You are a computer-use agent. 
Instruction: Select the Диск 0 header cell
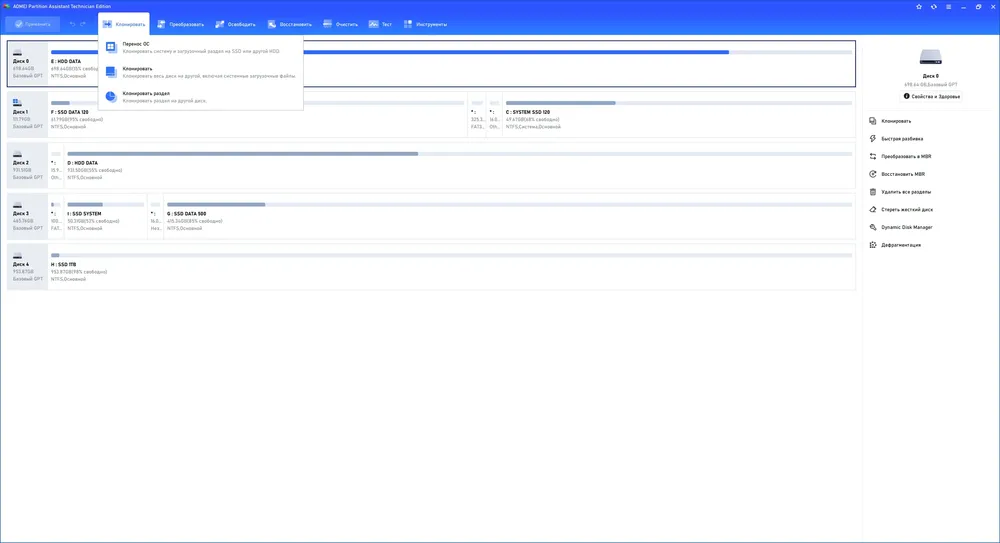coord(27,64)
